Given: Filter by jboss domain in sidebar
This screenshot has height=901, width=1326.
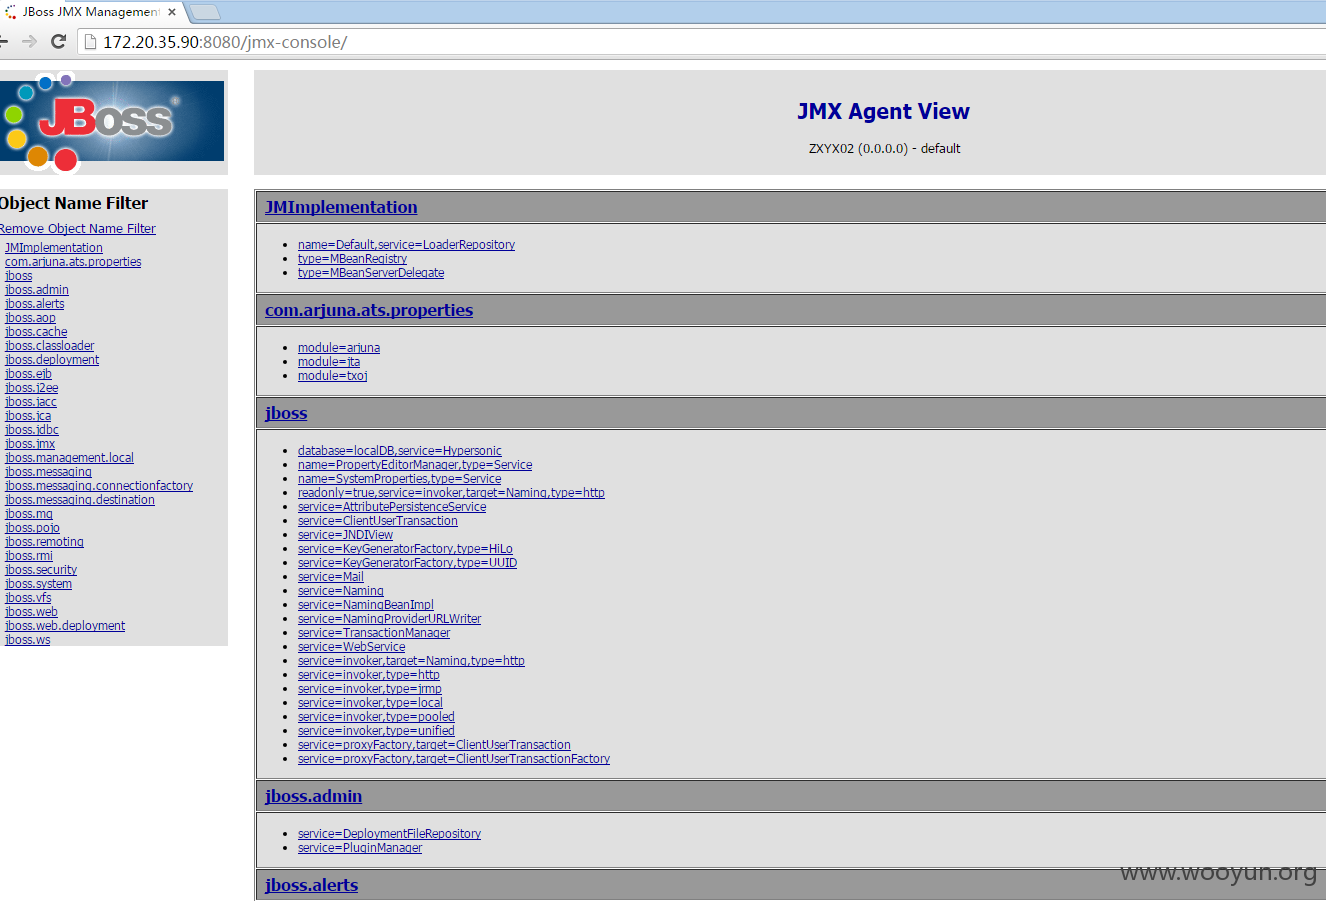Looking at the screenshot, I should pyautogui.click(x=19, y=276).
